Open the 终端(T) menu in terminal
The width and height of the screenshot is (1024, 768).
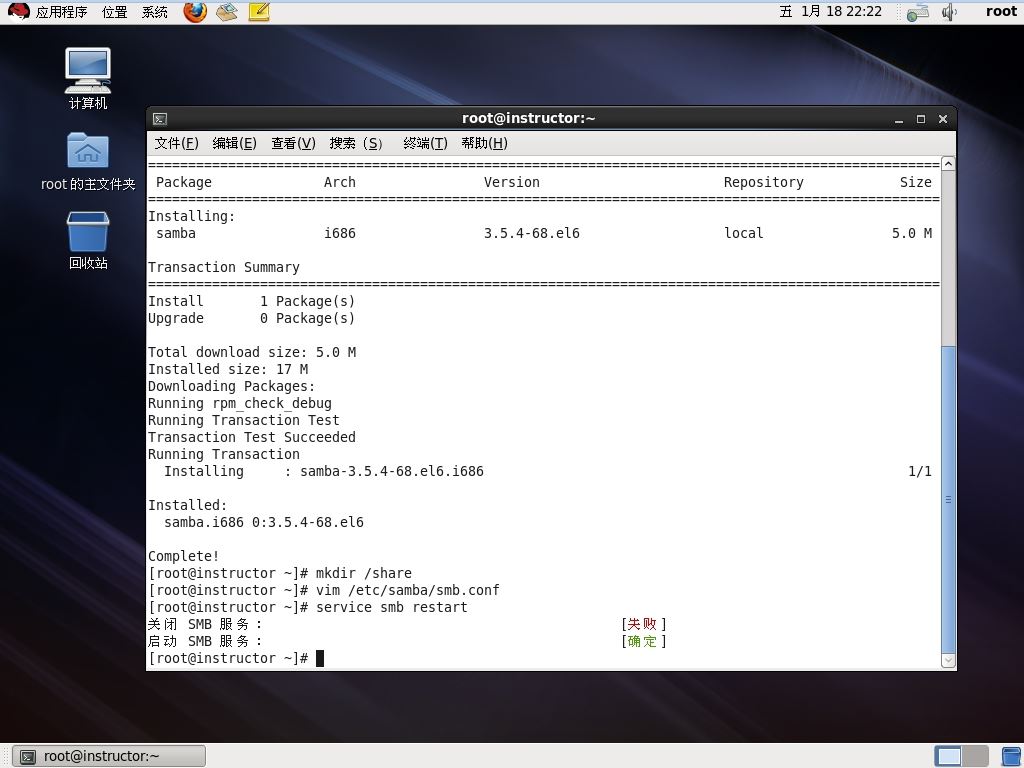[425, 143]
